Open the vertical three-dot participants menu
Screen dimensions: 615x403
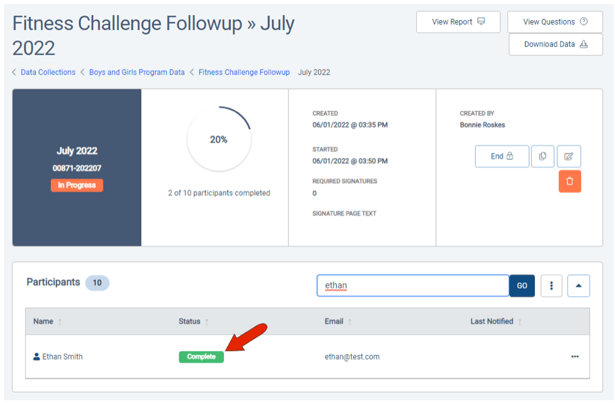(551, 286)
